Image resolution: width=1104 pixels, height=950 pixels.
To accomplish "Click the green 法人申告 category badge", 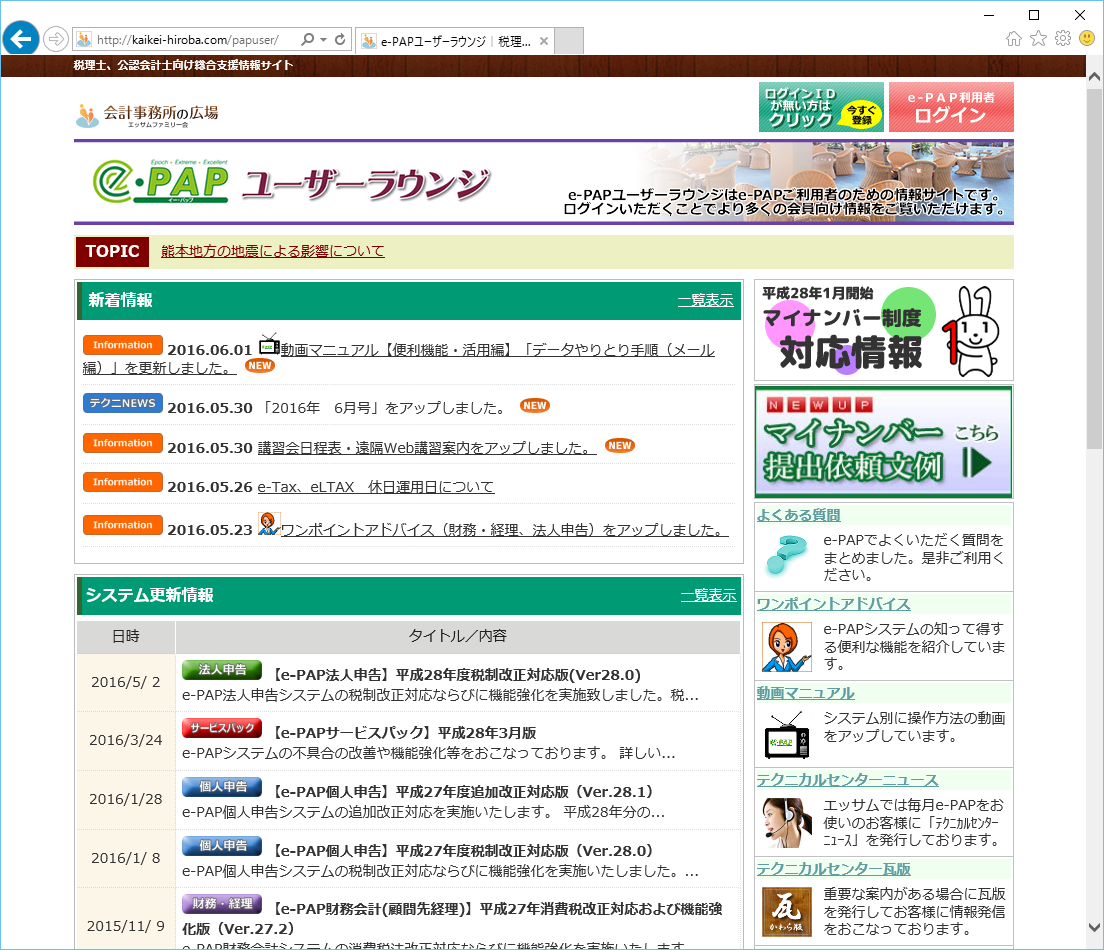I will [222, 670].
